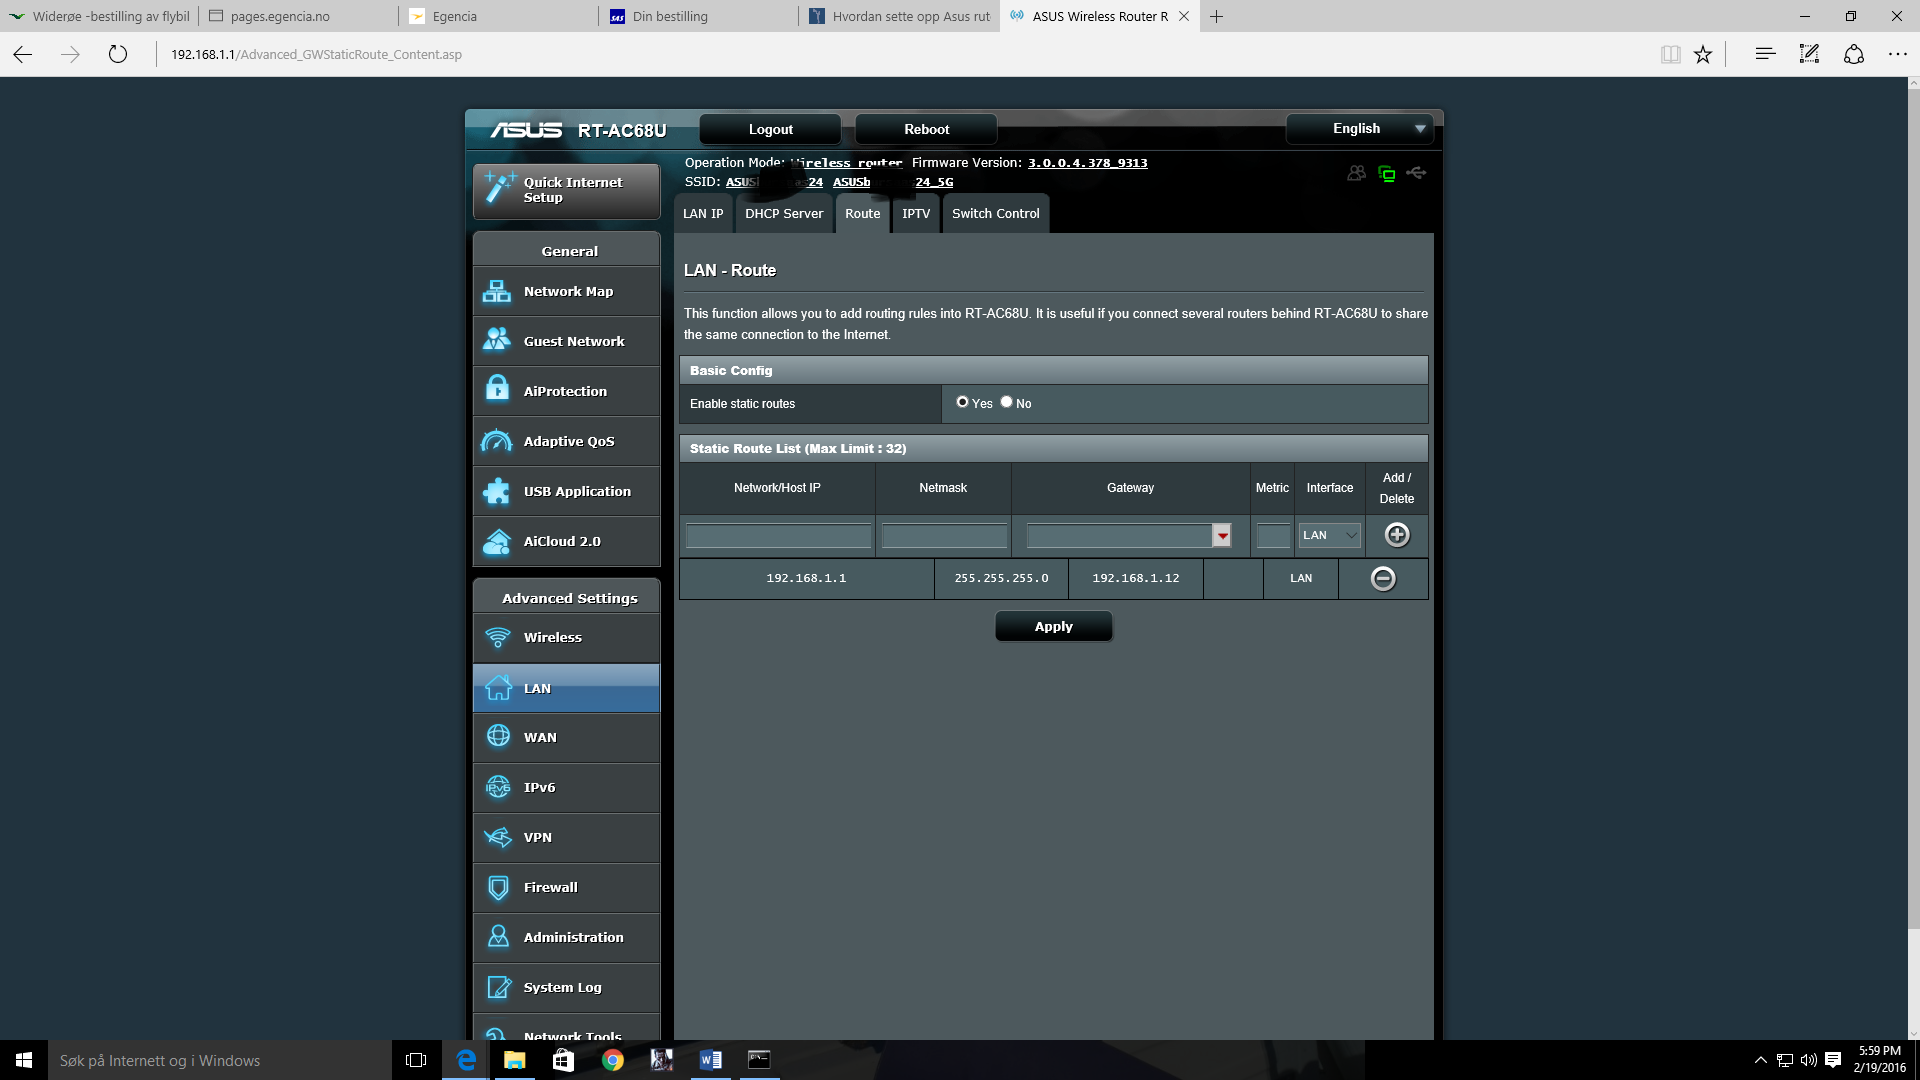Open Windows Start menu
The height and width of the screenshot is (1080, 1920).
[24, 1060]
